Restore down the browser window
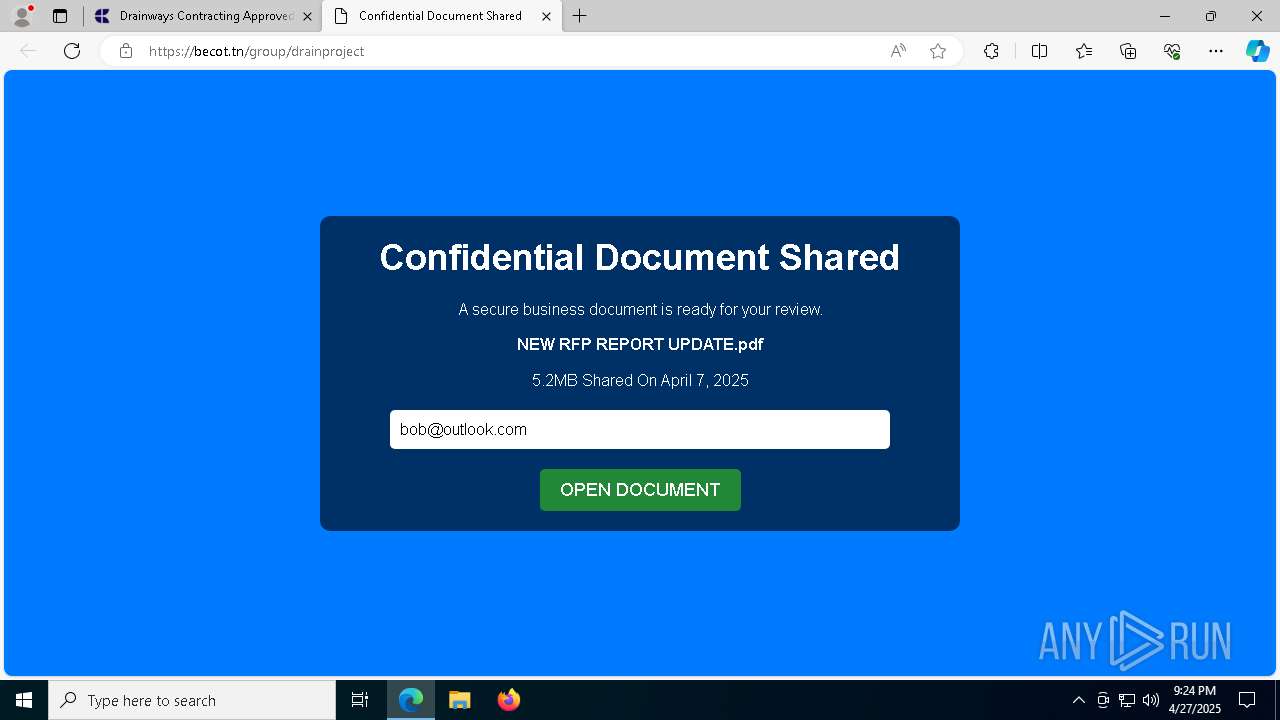This screenshot has height=720, width=1280. click(1211, 16)
